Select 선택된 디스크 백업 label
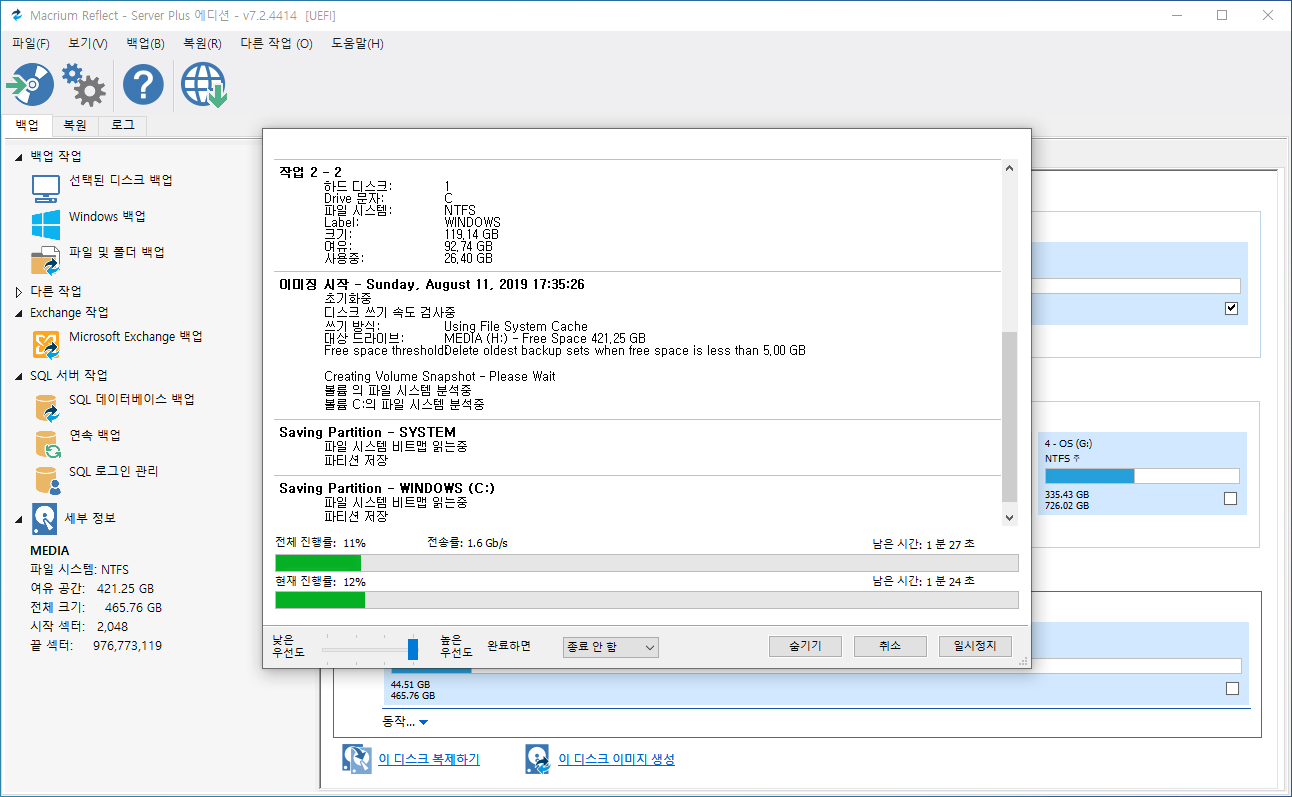 (121, 181)
